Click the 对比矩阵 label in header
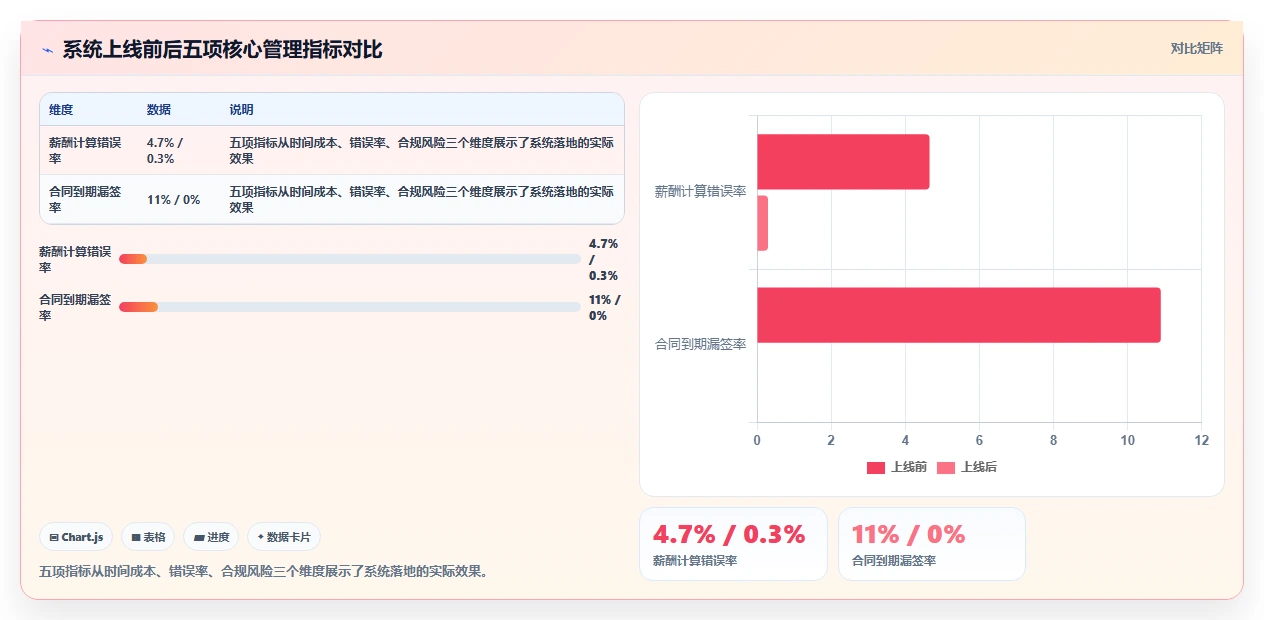The width and height of the screenshot is (1264, 620). pos(1196,48)
